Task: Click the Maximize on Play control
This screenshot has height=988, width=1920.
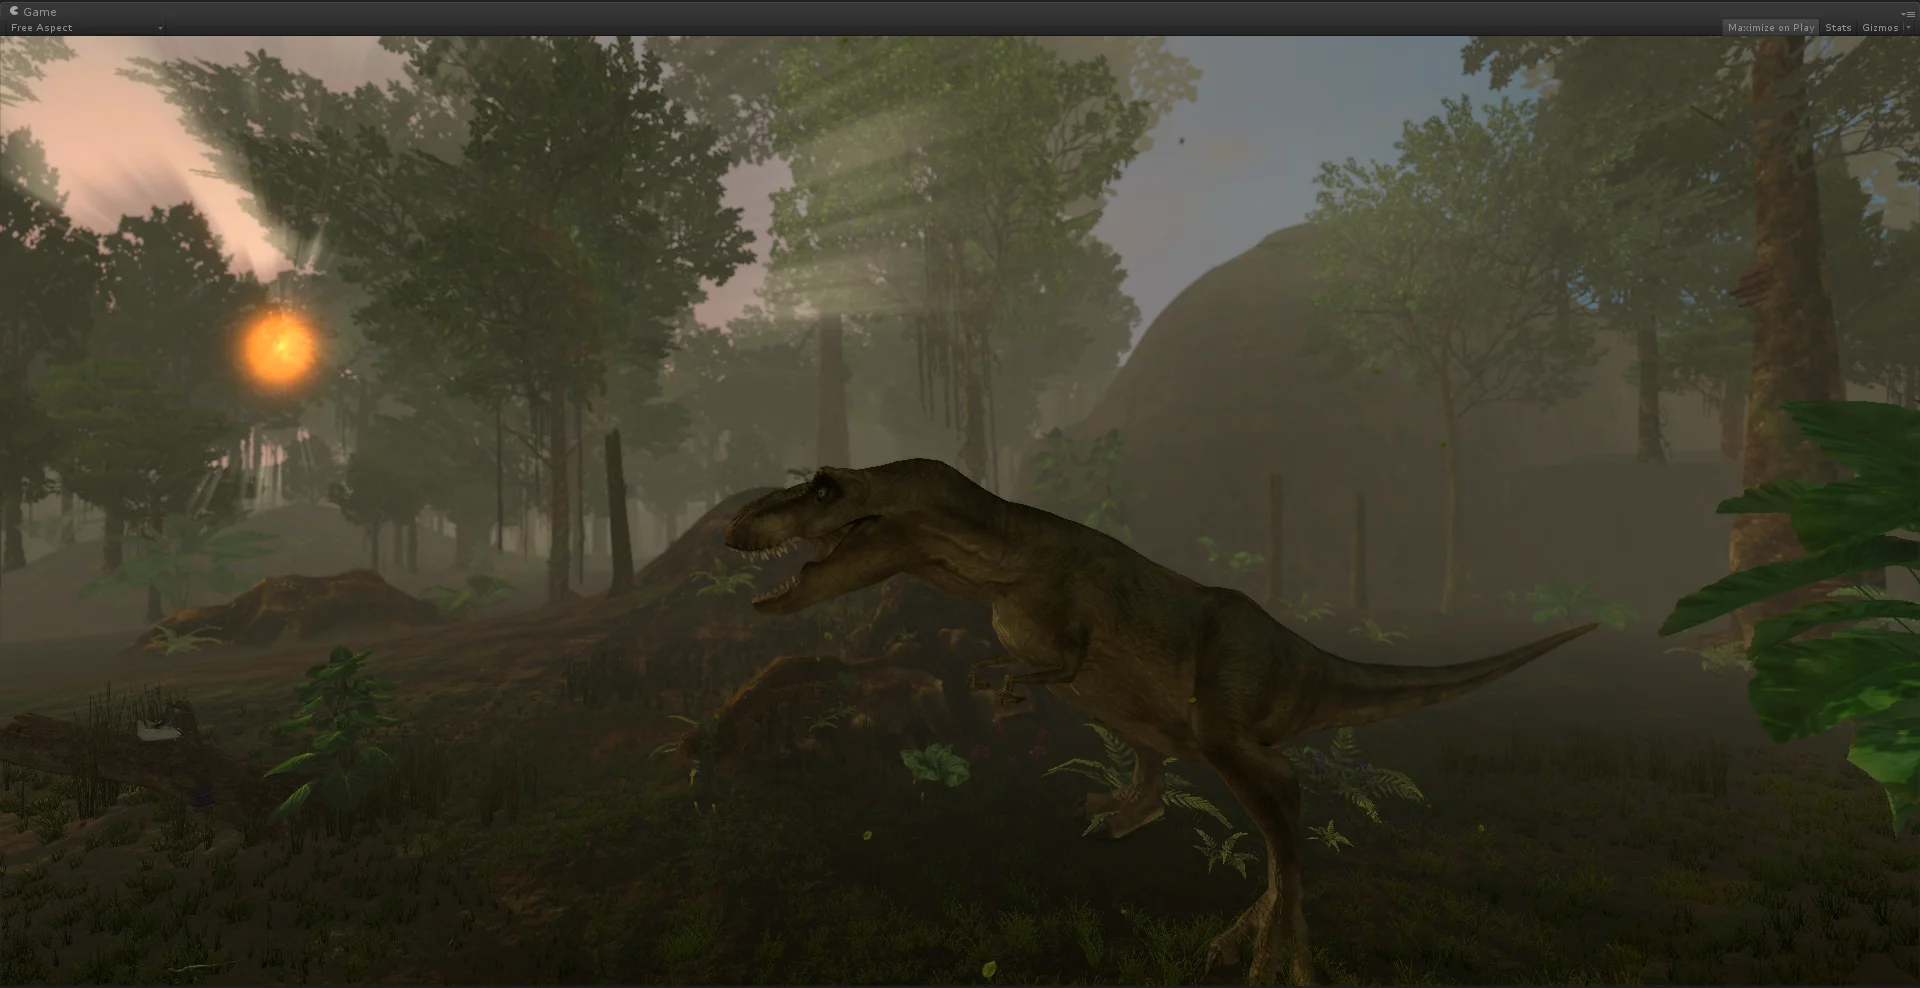Action: pos(1770,27)
